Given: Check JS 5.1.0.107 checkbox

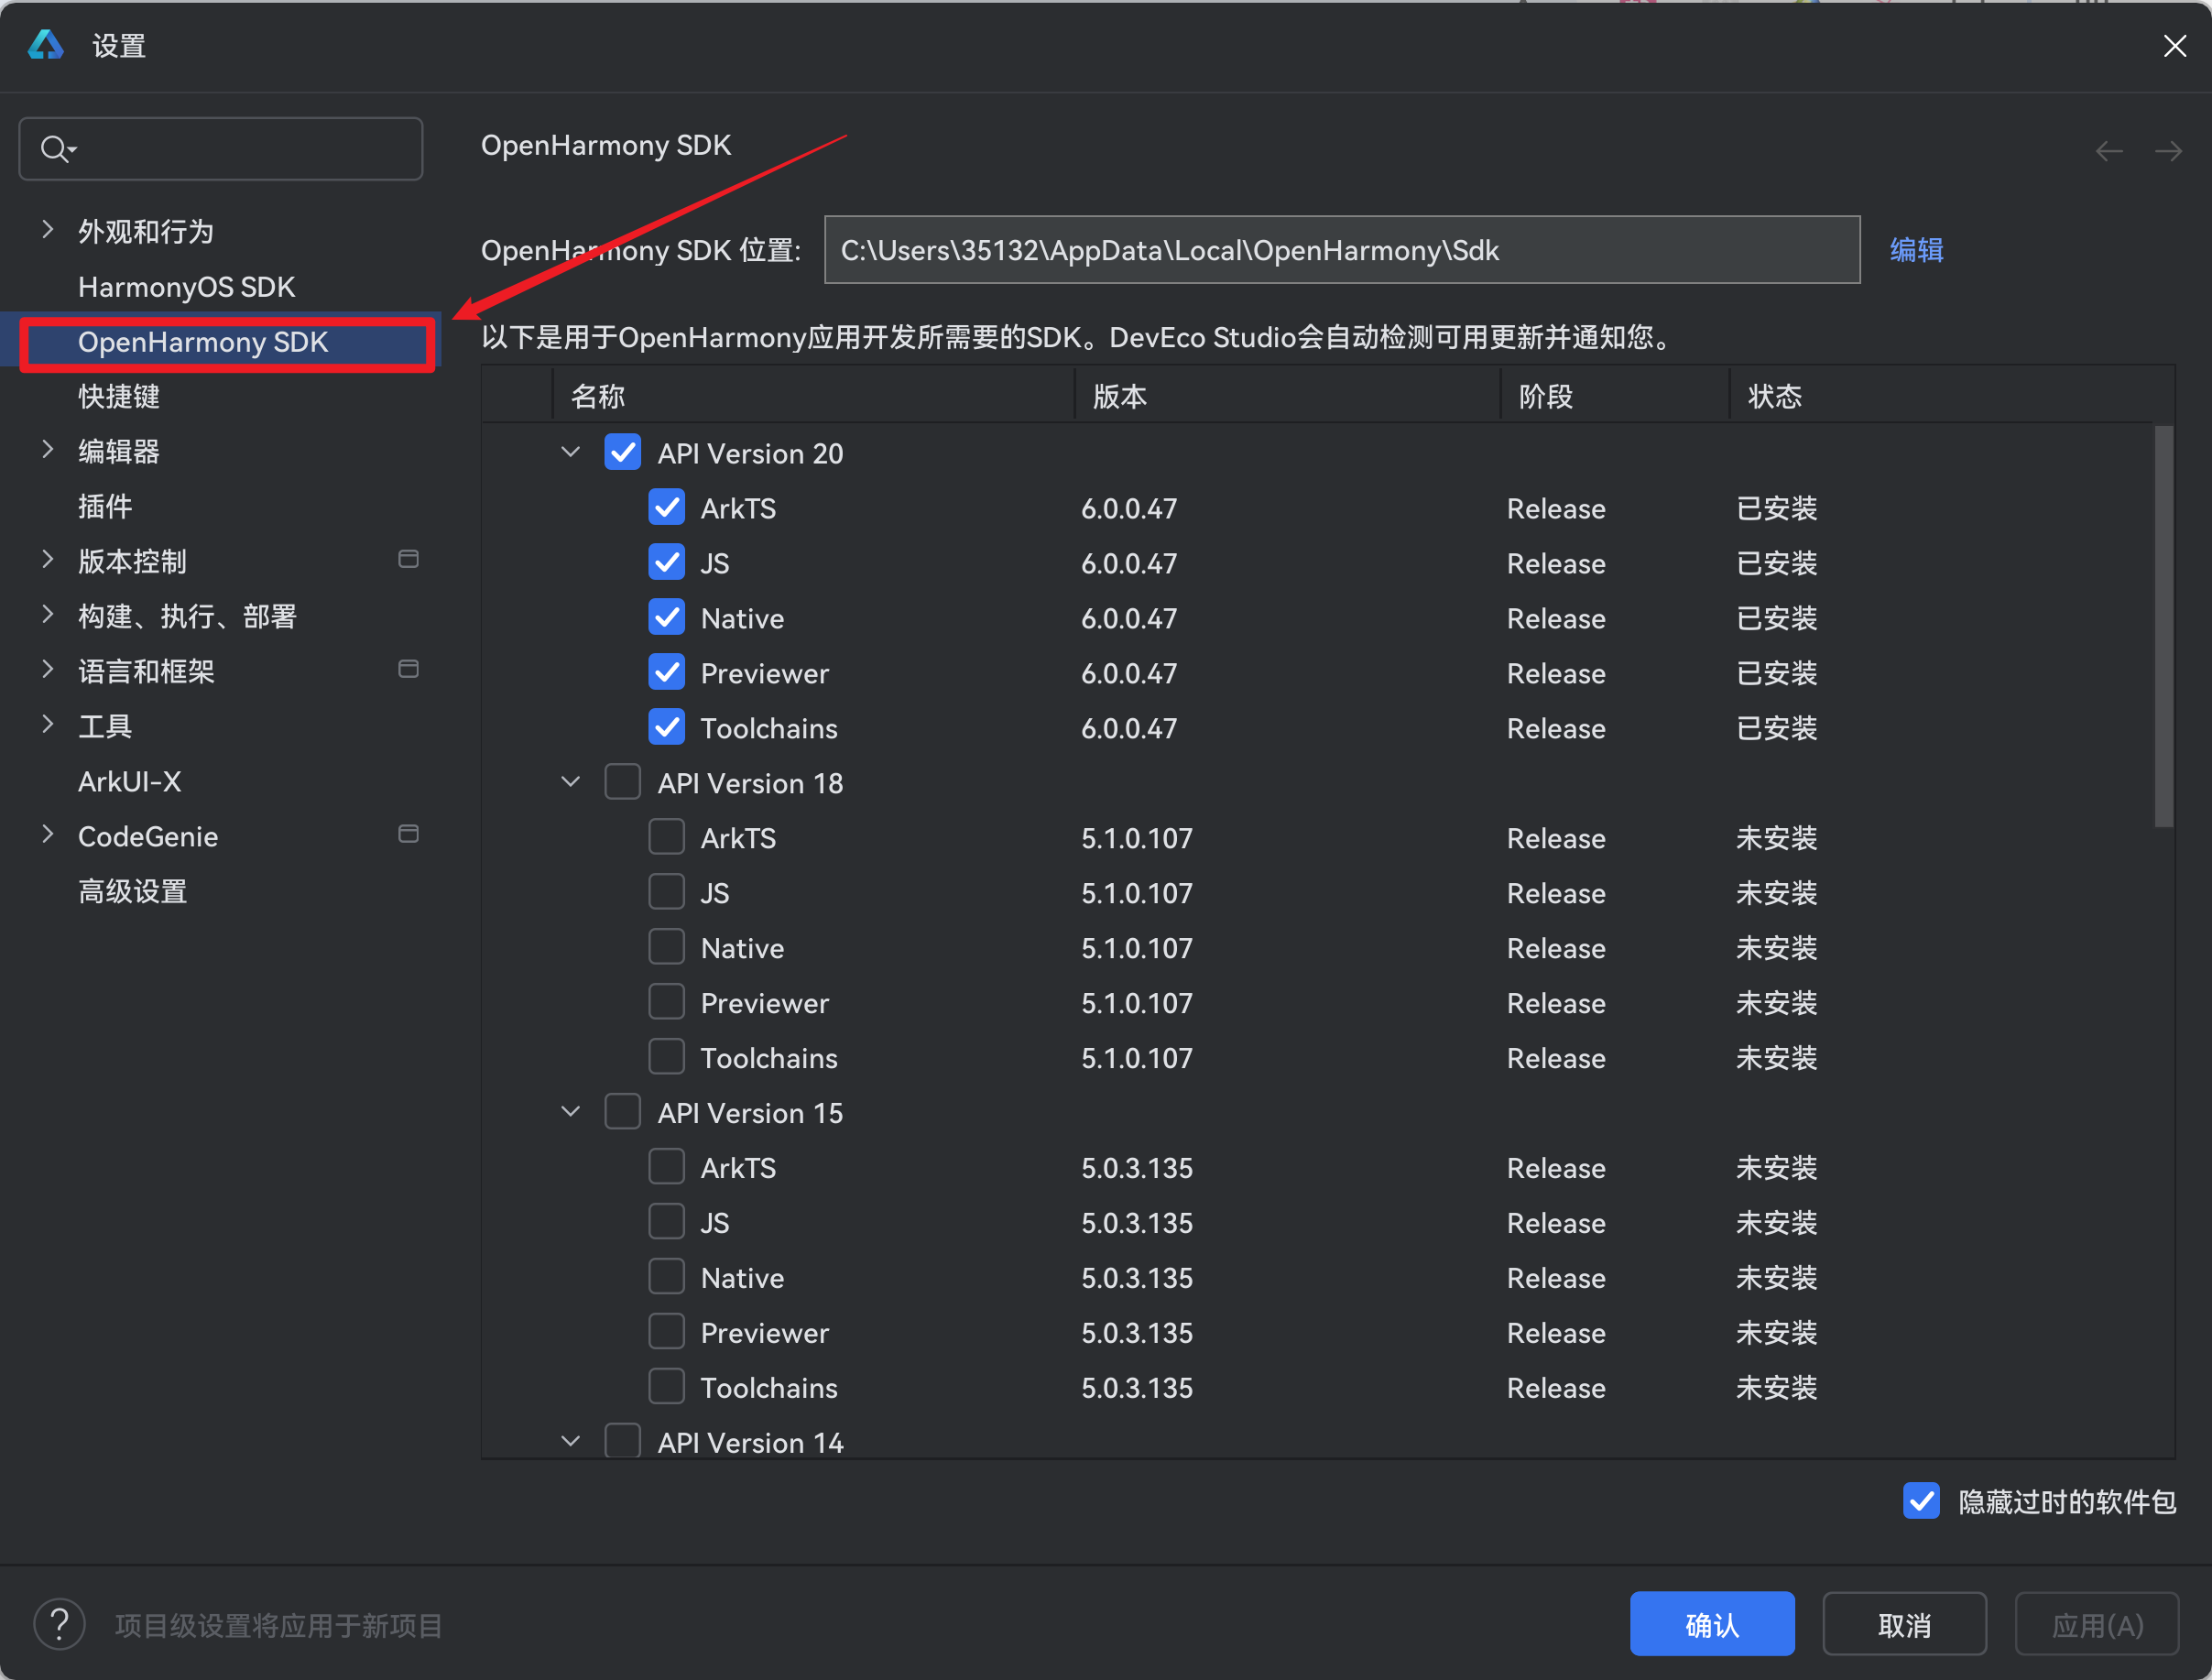Looking at the screenshot, I should point(667,892).
